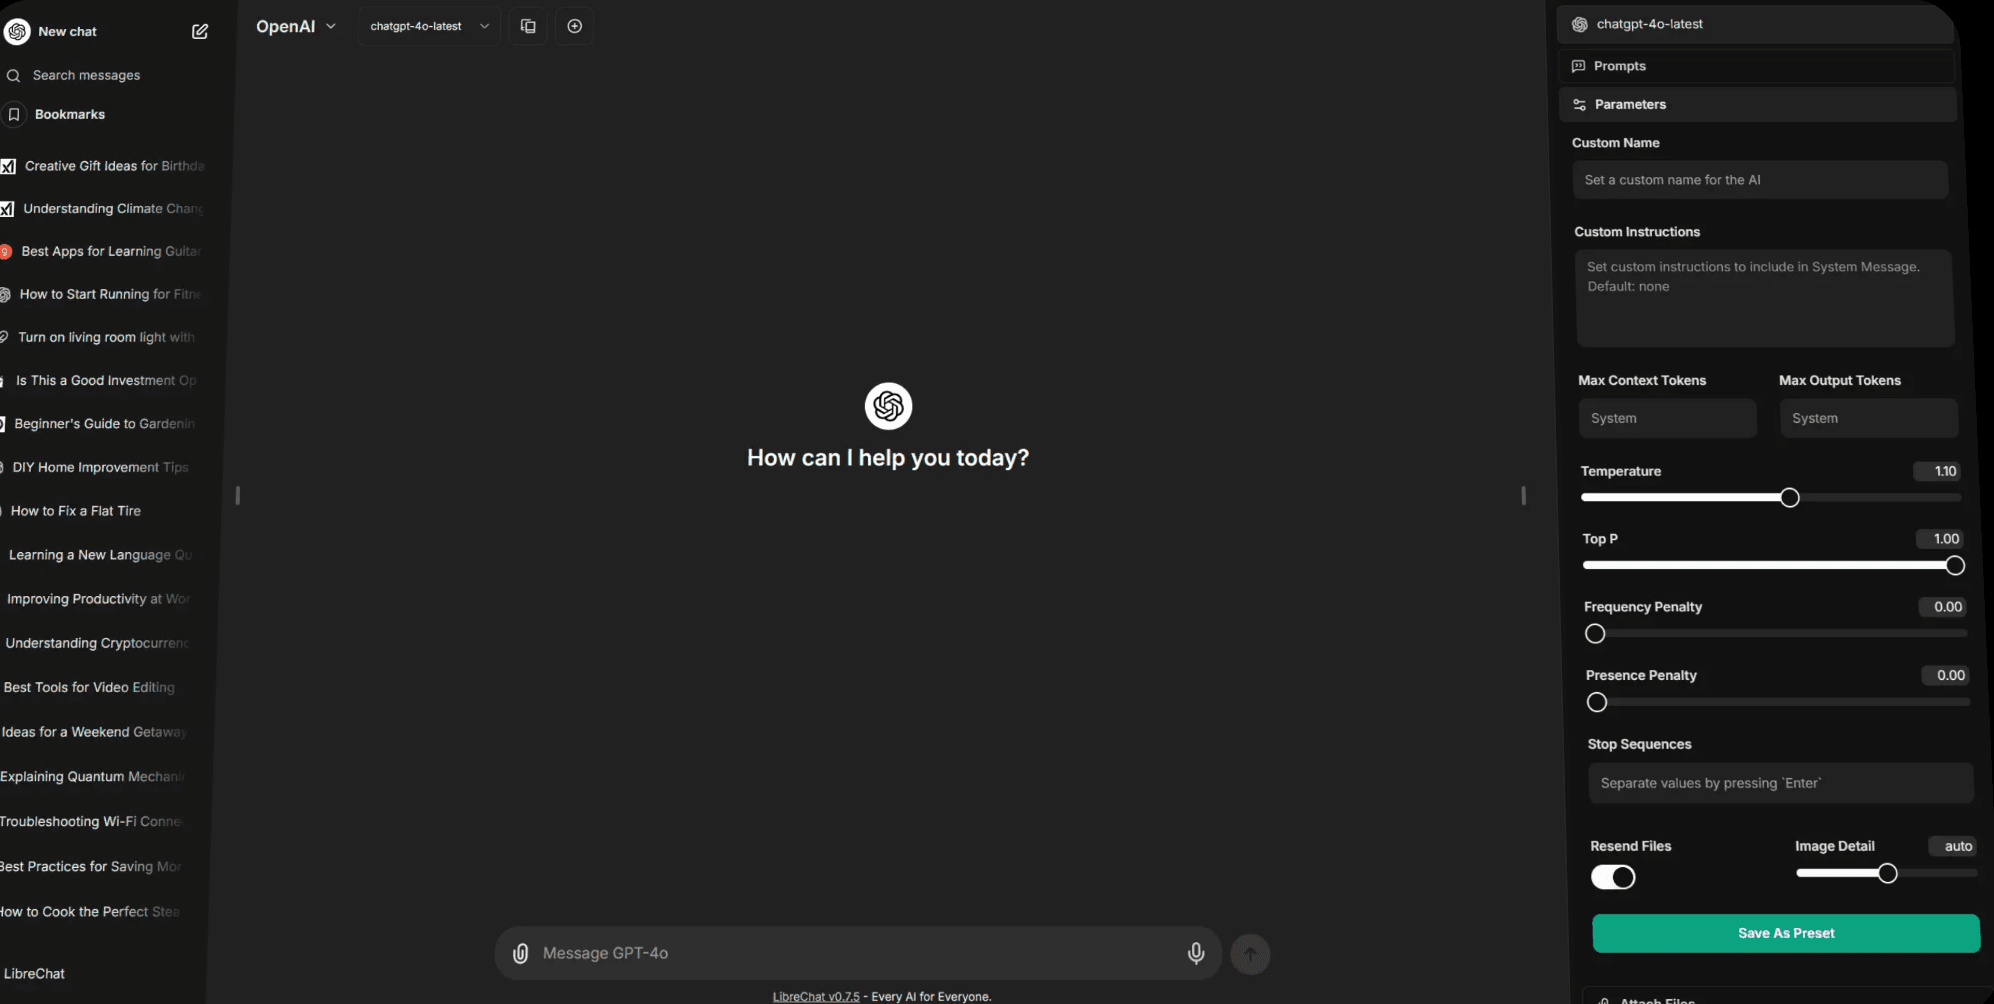Open the LibreChat v0.7.5 link
This screenshot has width=1994, height=1004.
(x=816, y=996)
